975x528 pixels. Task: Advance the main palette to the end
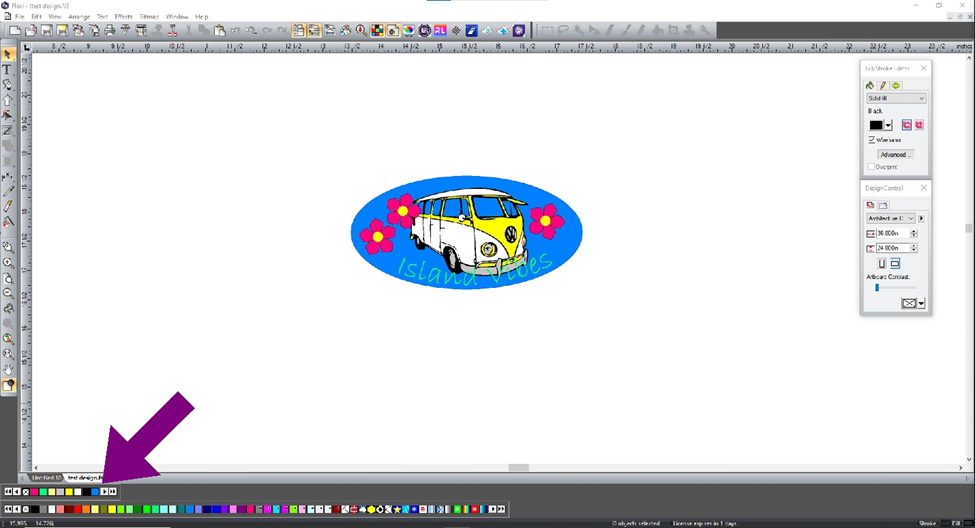pyautogui.click(x=501, y=509)
